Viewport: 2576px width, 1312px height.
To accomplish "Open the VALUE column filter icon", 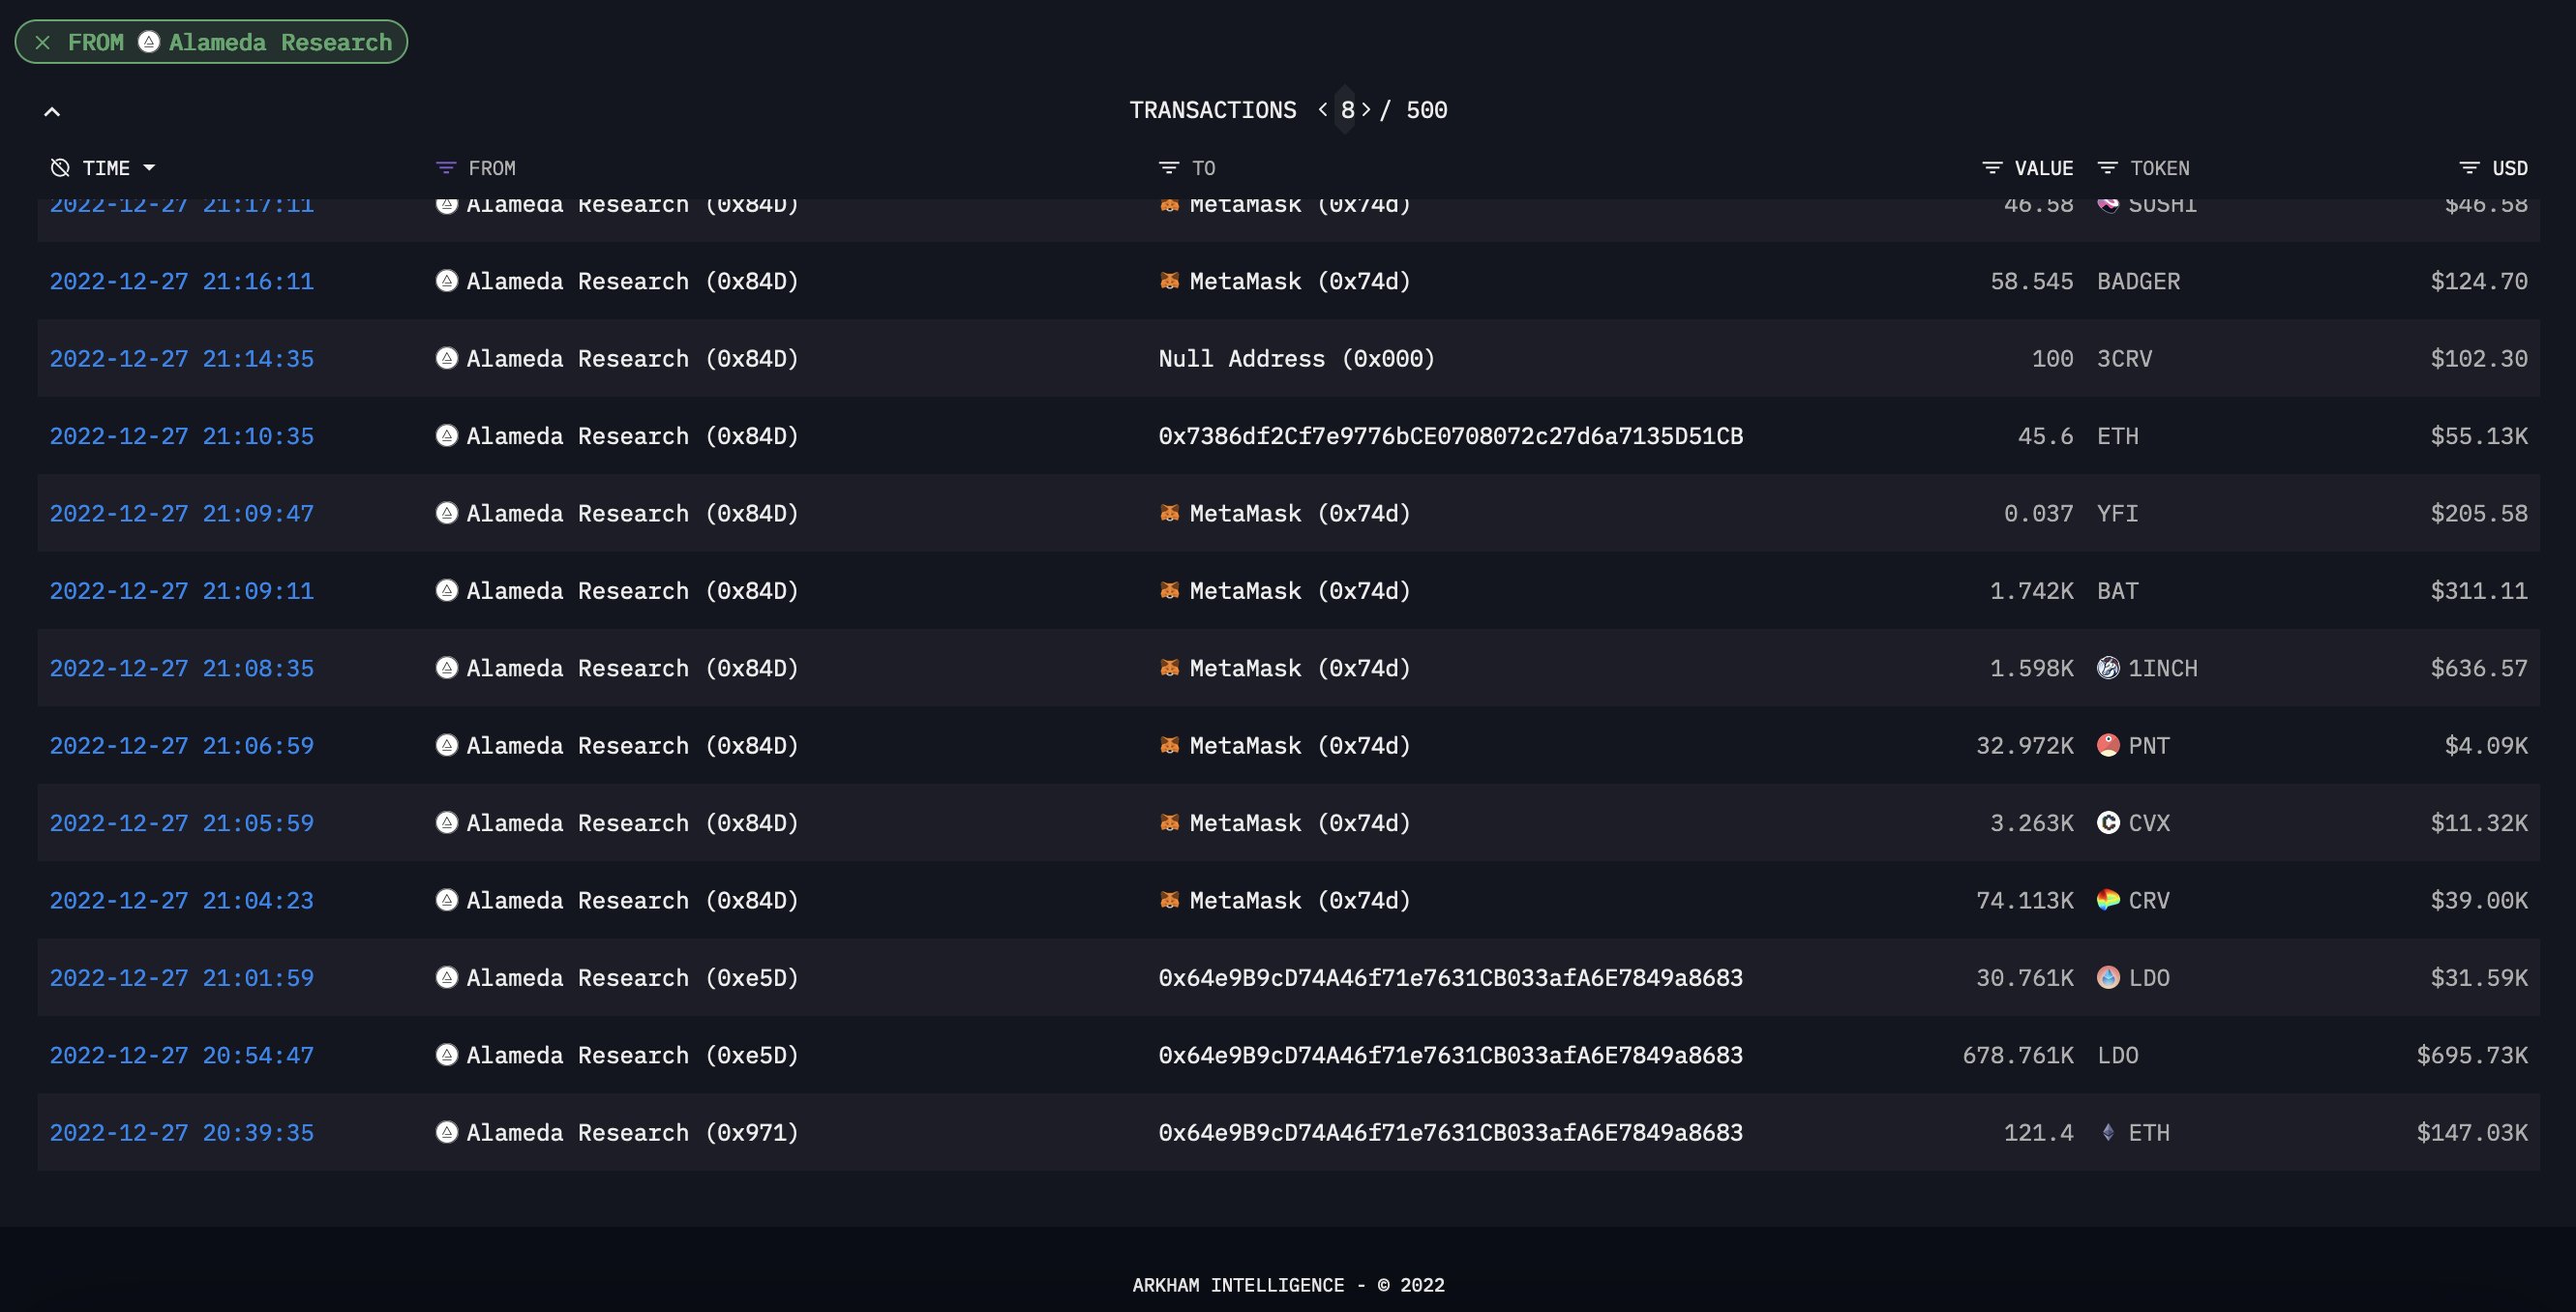I will [x=1992, y=168].
